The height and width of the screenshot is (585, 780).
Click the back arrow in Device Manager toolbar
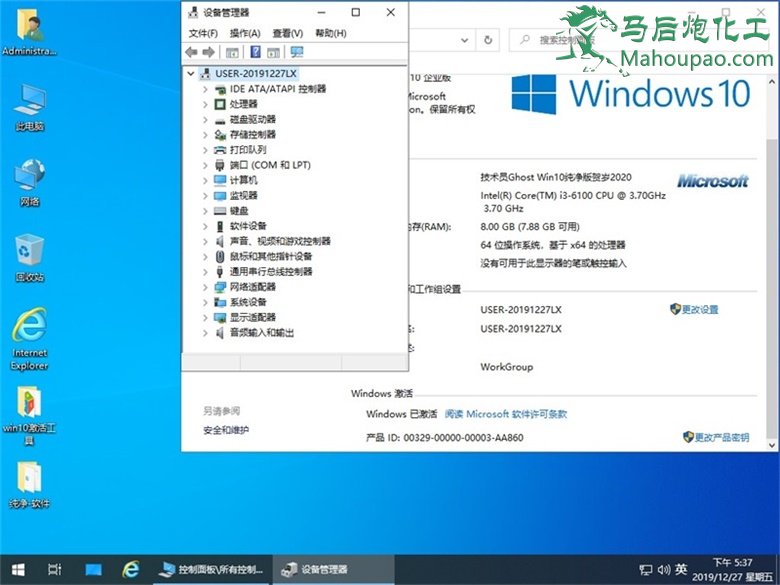pyautogui.click(x=192, y=52)
